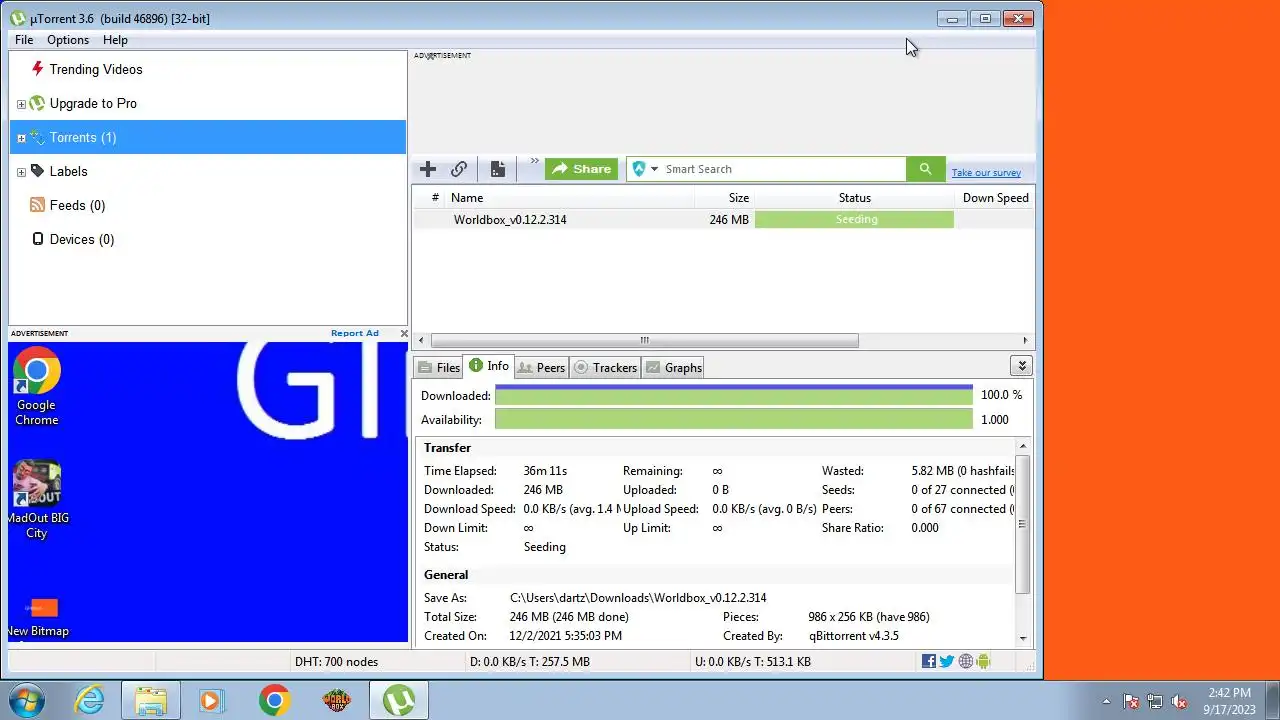The image size is (1280, 720).
Task: Click the Feeds RSS icon
Action: (37, 205)
